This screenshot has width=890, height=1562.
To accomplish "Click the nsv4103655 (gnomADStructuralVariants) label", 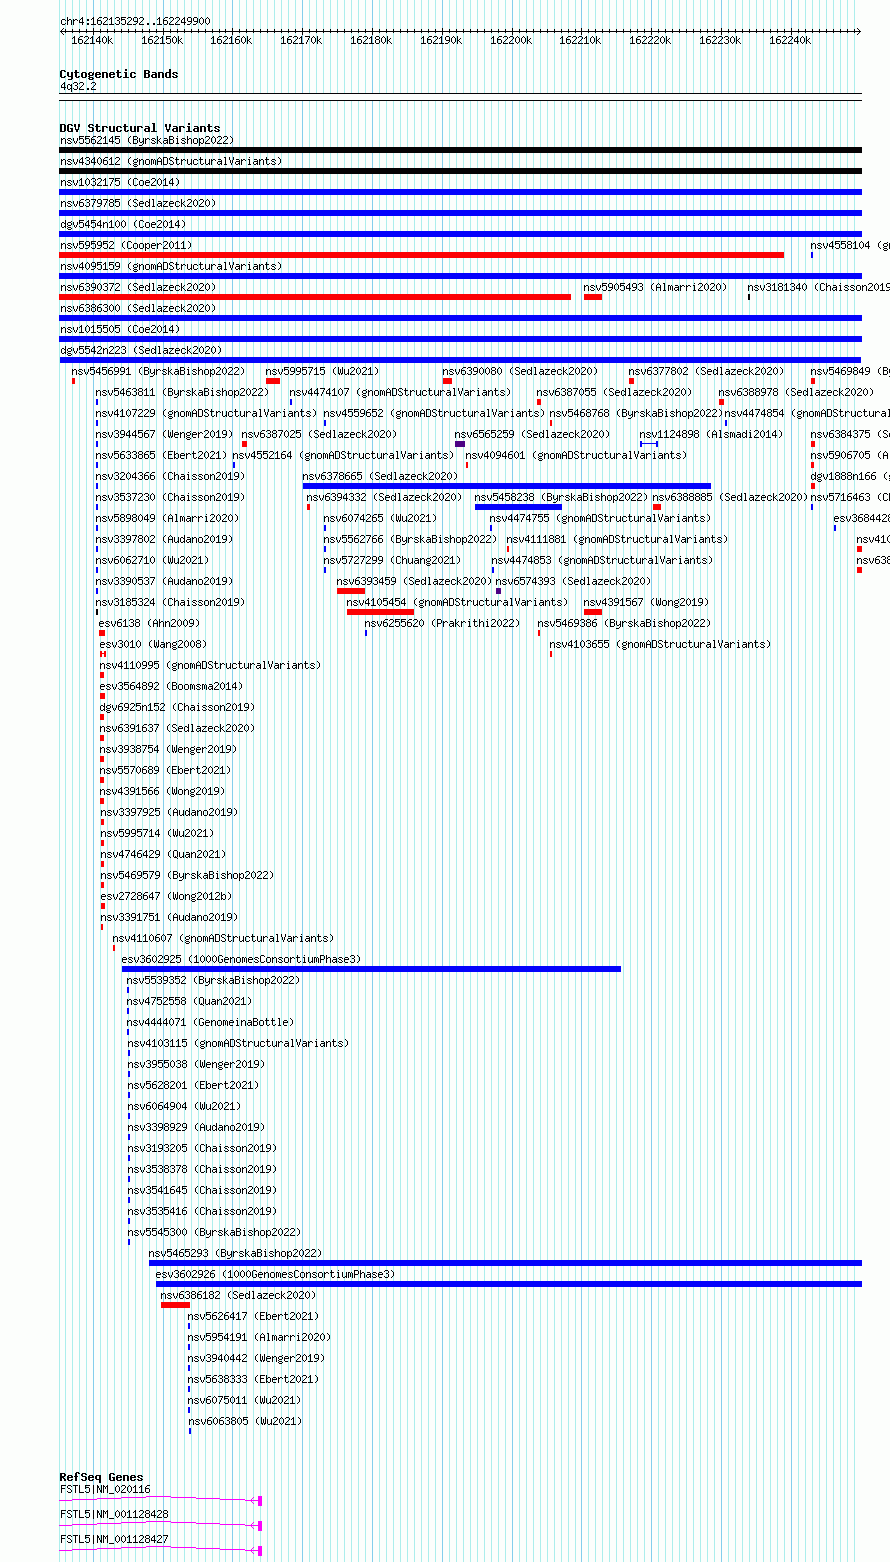I will coord(660,644).
